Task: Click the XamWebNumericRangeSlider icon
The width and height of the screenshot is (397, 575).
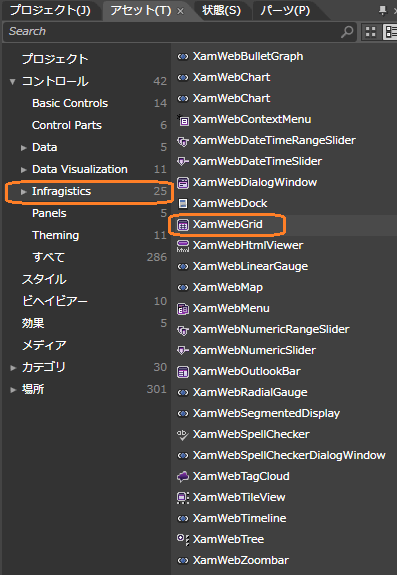Action: click(183, 330)
